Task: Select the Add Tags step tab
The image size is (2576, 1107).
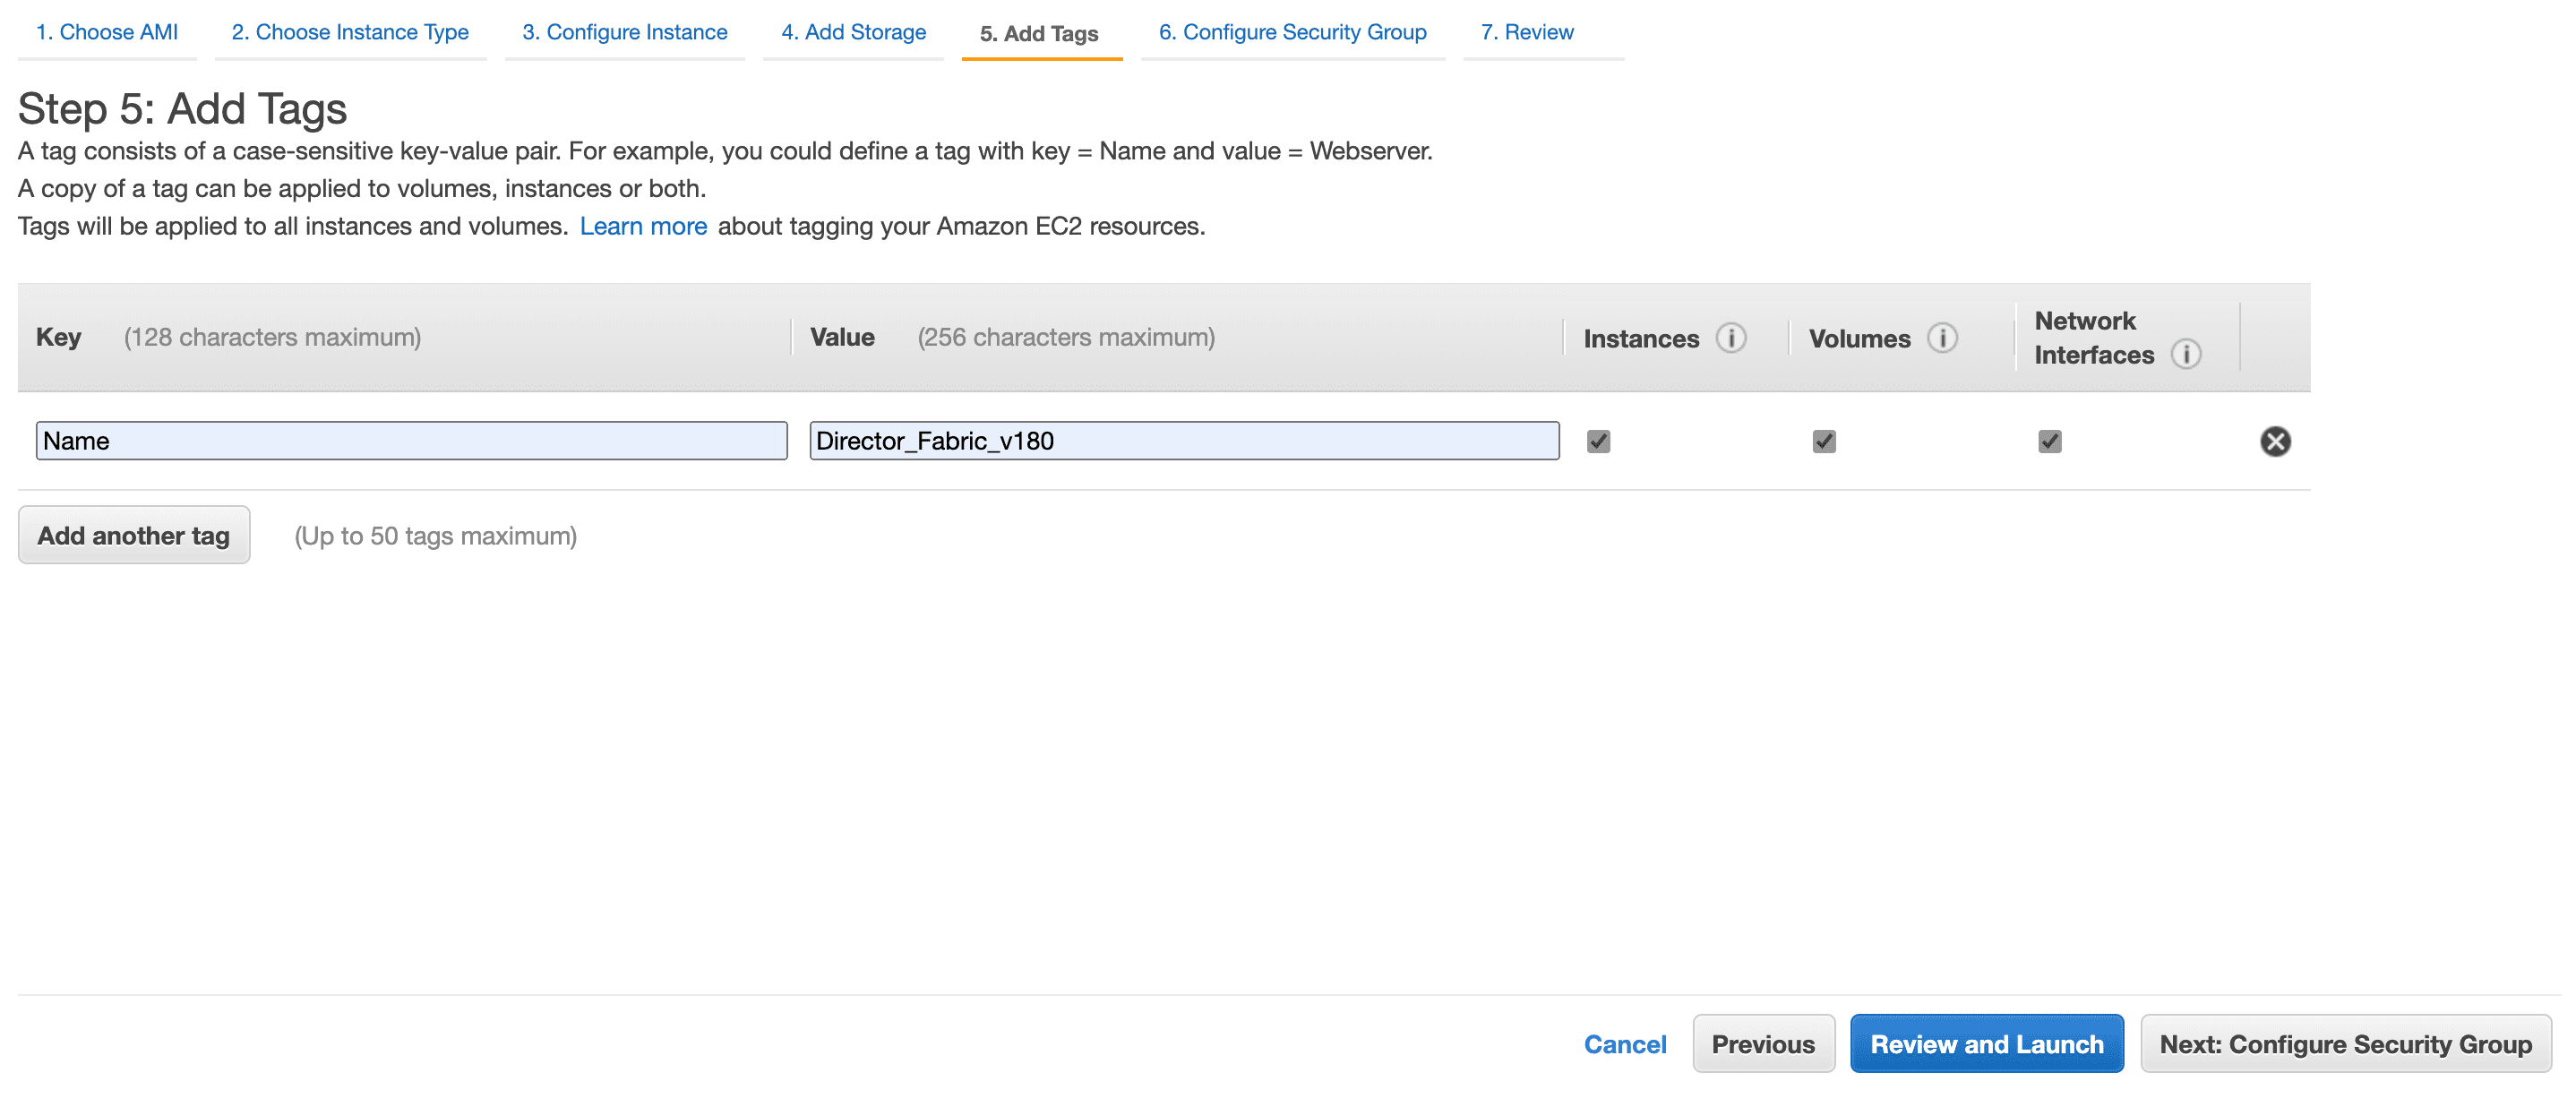Action: point(1039,34)
